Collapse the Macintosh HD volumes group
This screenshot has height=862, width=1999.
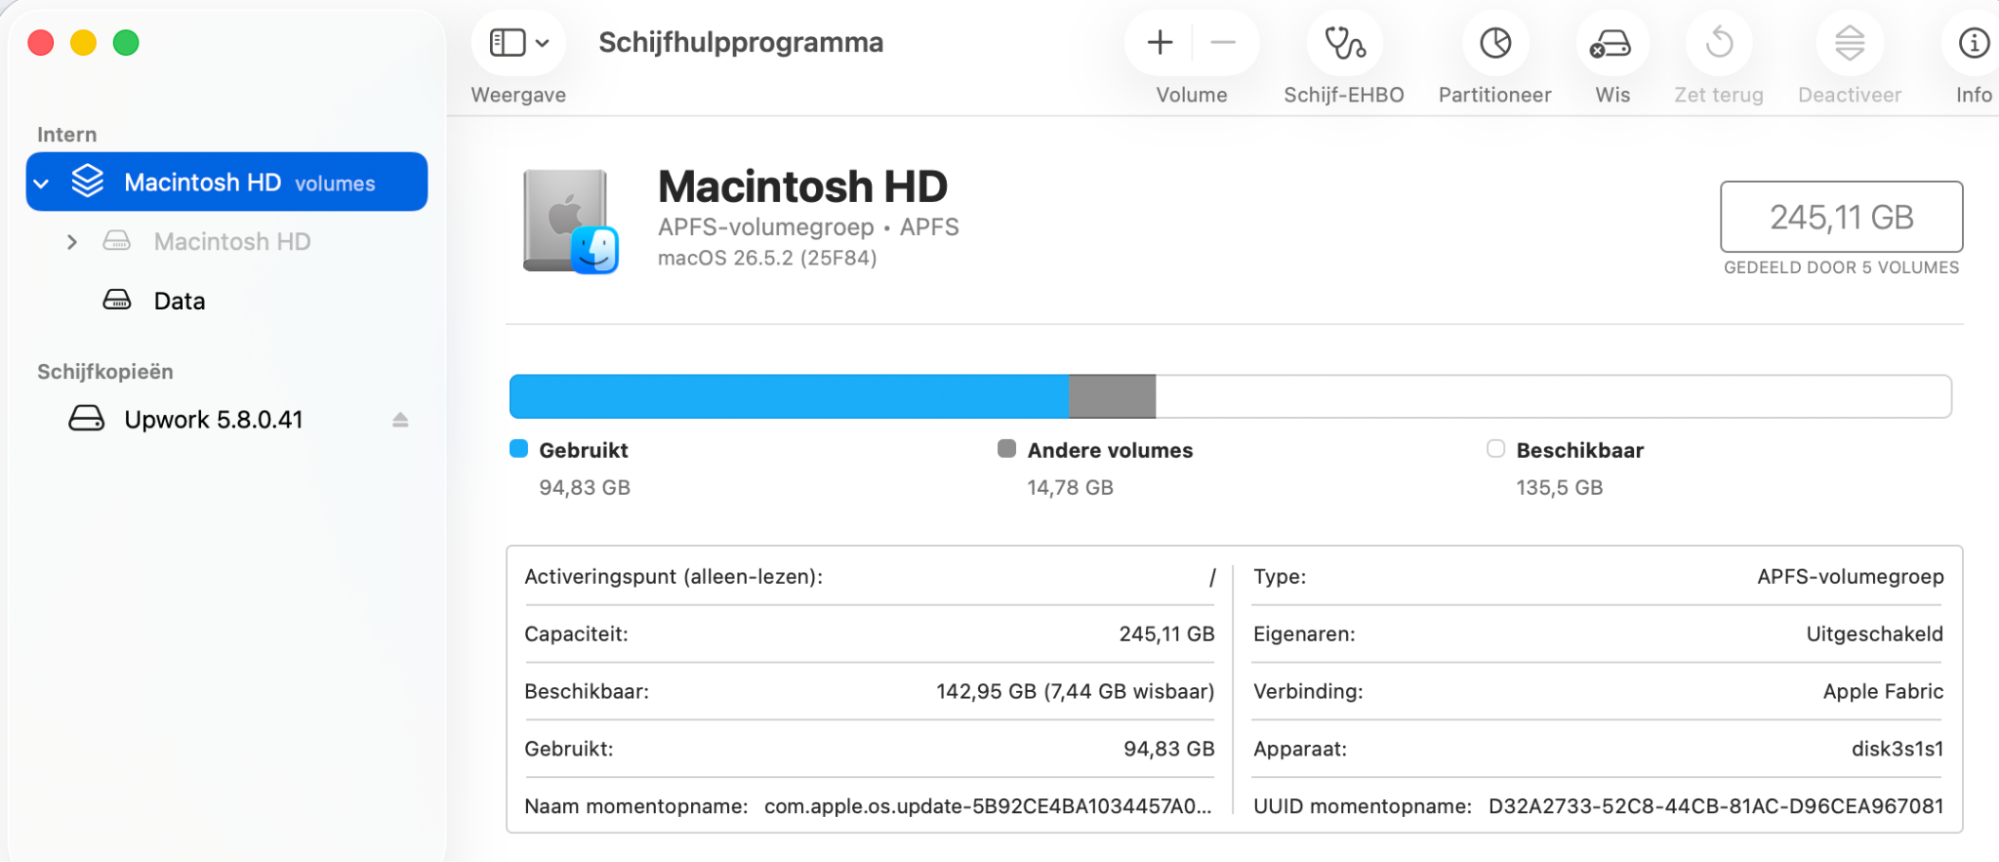coord(41,184)
